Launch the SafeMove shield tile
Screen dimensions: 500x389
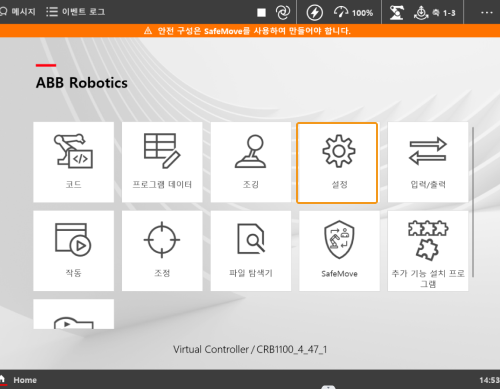[339, 251]
